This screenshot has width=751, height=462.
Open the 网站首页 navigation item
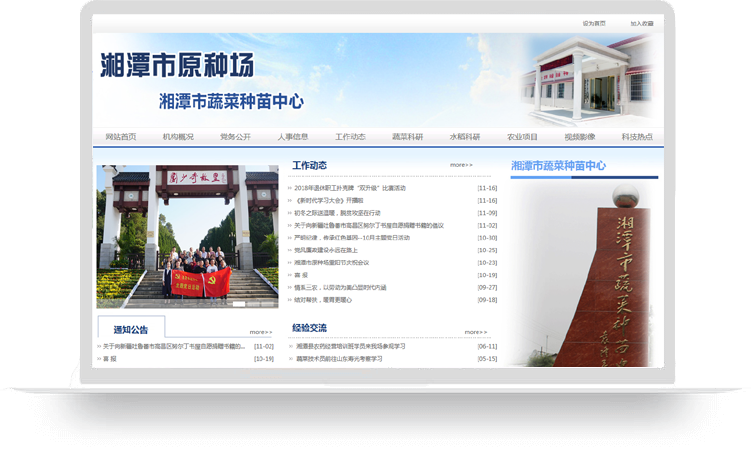coord(120,137)
